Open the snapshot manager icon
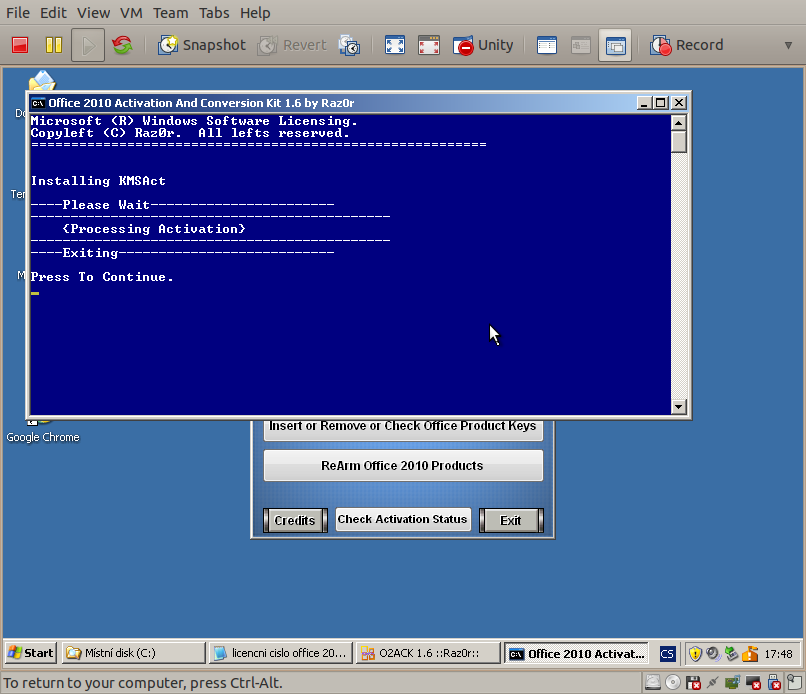Screen dimensions: 806x694 350,45
